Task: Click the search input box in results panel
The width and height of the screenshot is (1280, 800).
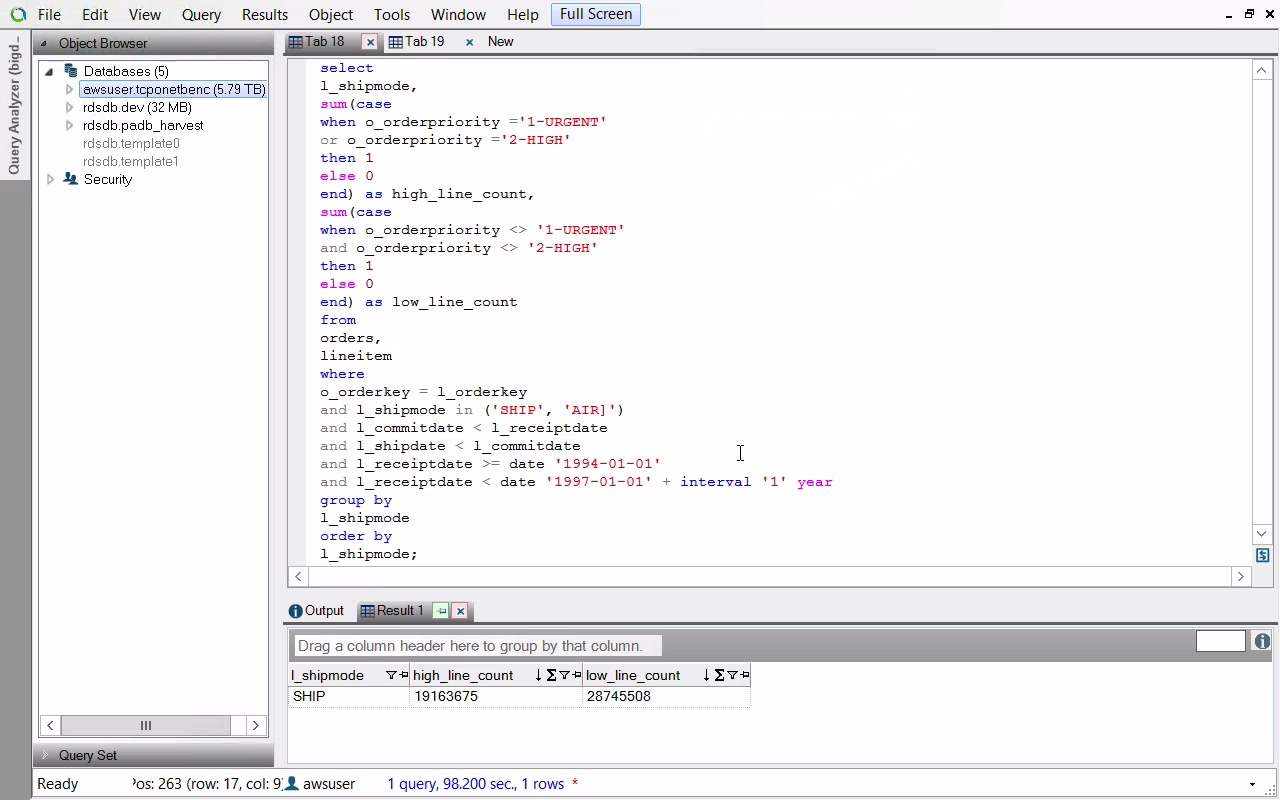Action: pyautogui.click(x=1220, y=642)
